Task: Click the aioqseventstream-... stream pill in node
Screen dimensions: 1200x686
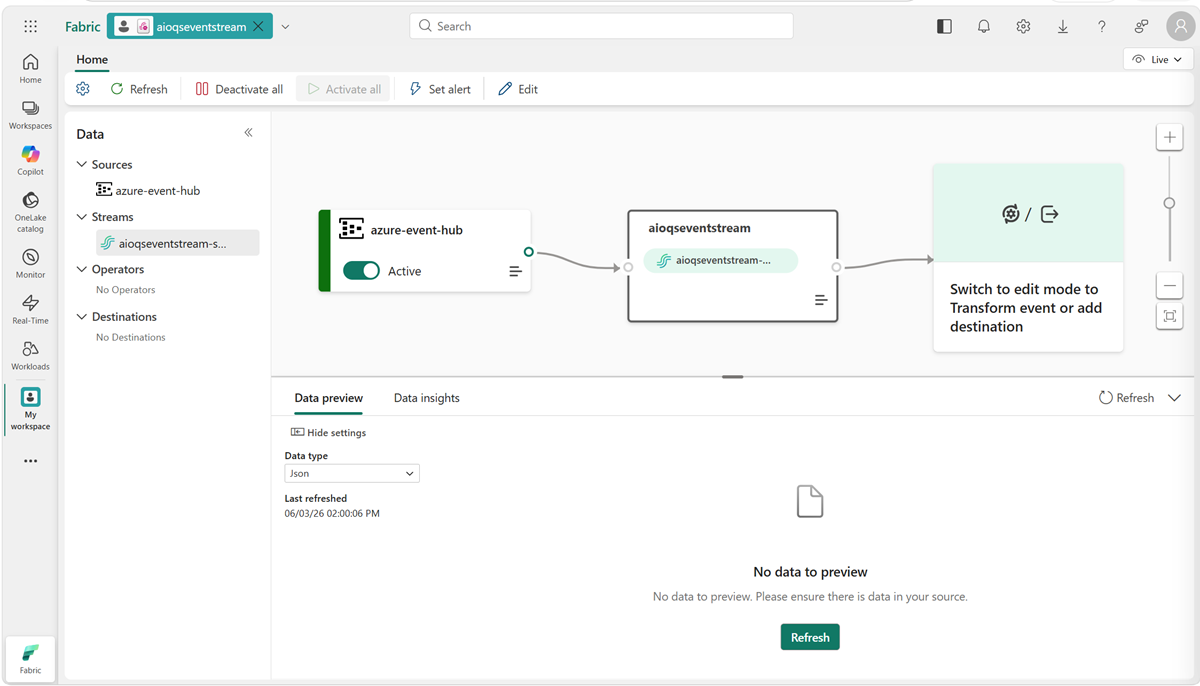Action: [x=721, y=261]
